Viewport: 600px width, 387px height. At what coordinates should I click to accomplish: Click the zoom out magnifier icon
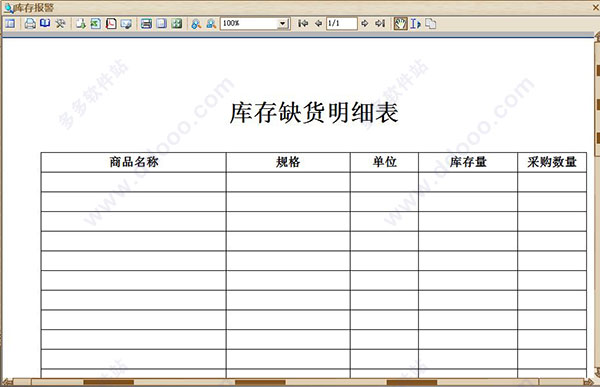click(211, 24)
